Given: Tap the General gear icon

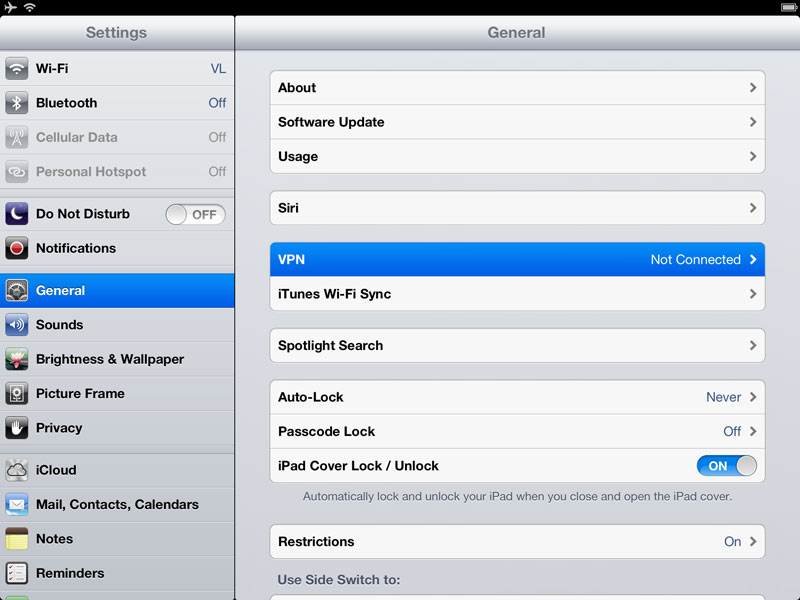Looking at the screenshot, I should tap(16, 290).
